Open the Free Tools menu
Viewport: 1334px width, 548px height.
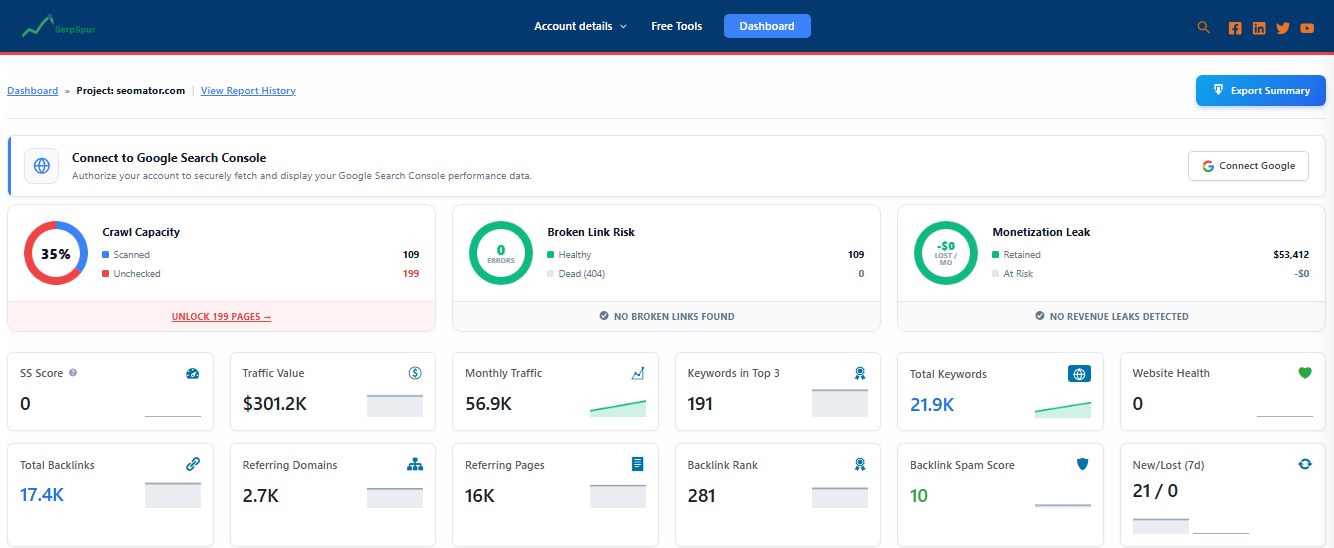click(x=677, y=26)
